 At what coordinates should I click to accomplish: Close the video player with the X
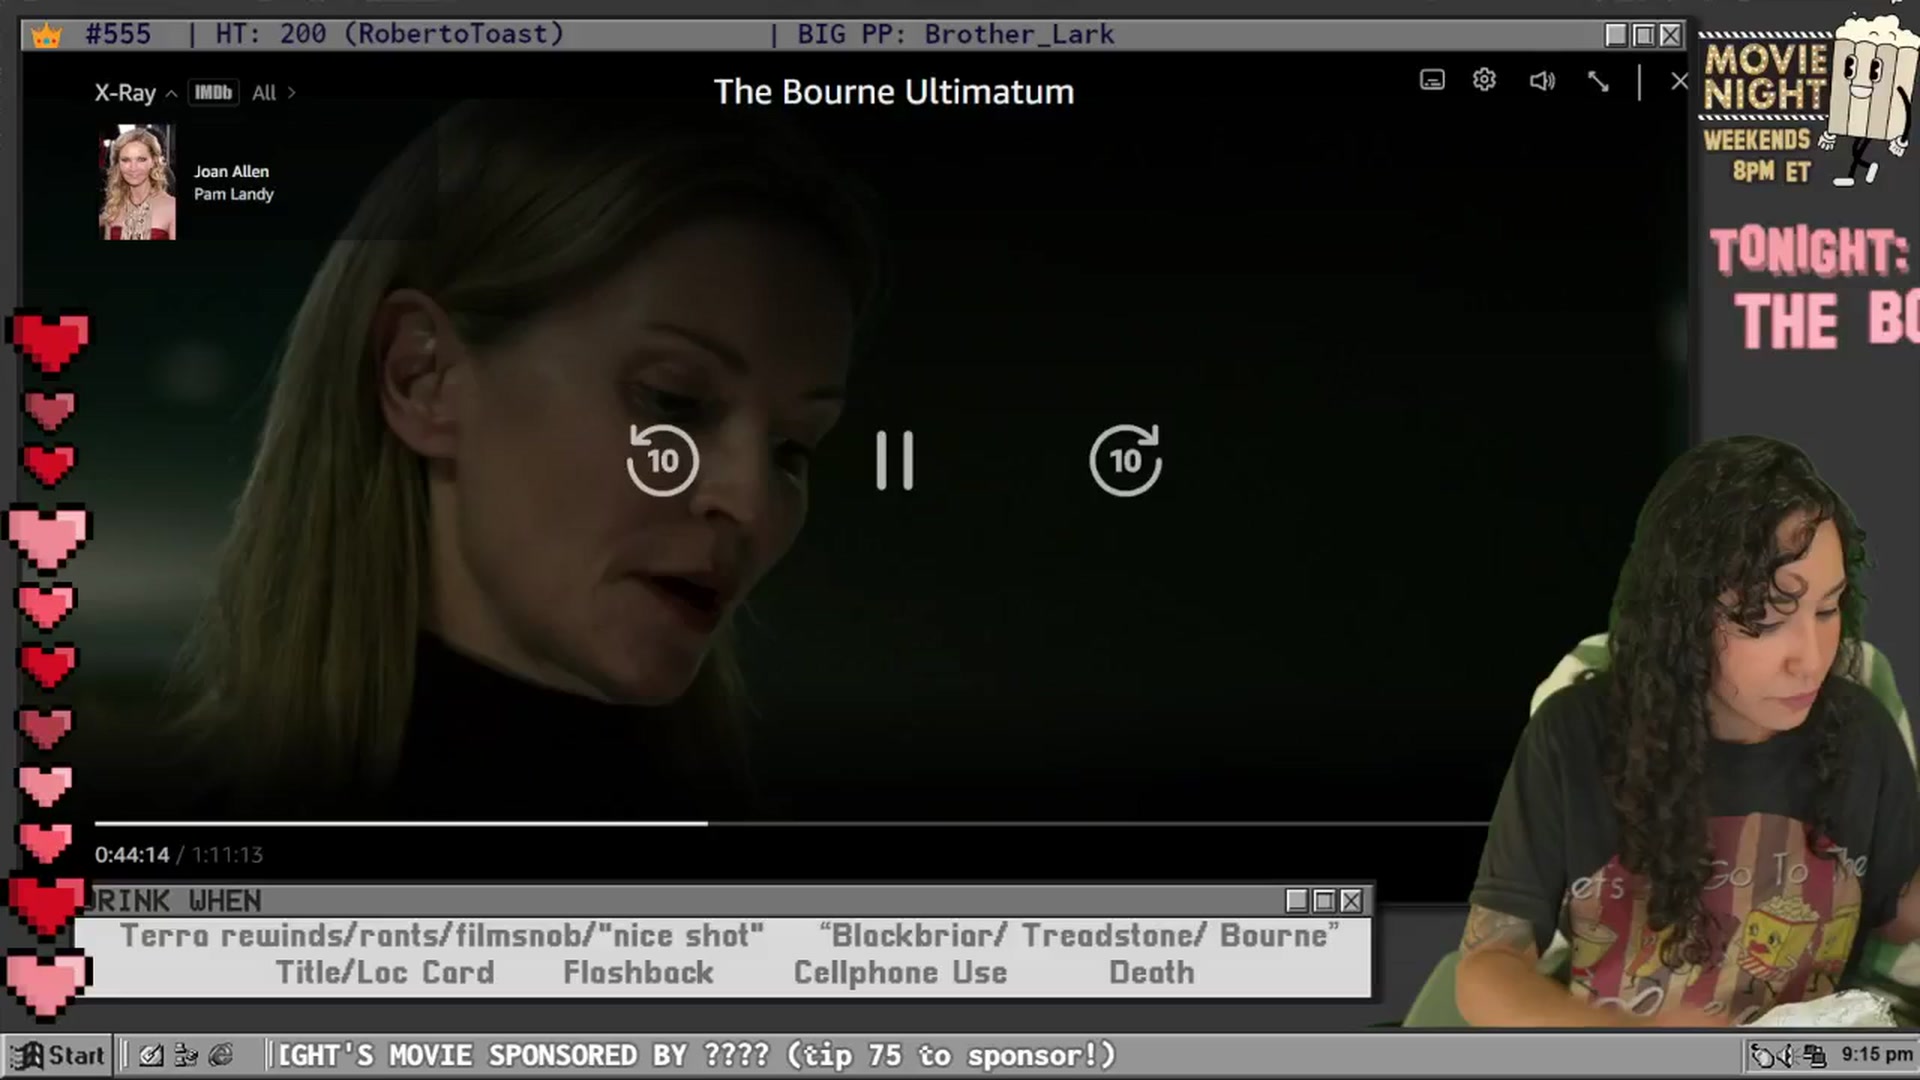click(1679, 81)
